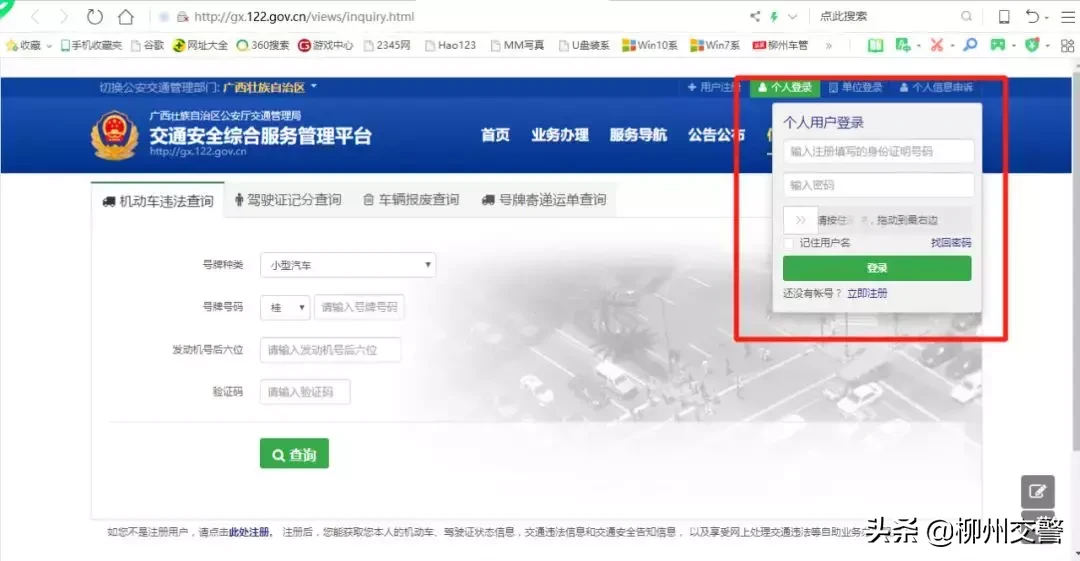
Task: Click the green 登录 button
Action: [x=877, y=268]
